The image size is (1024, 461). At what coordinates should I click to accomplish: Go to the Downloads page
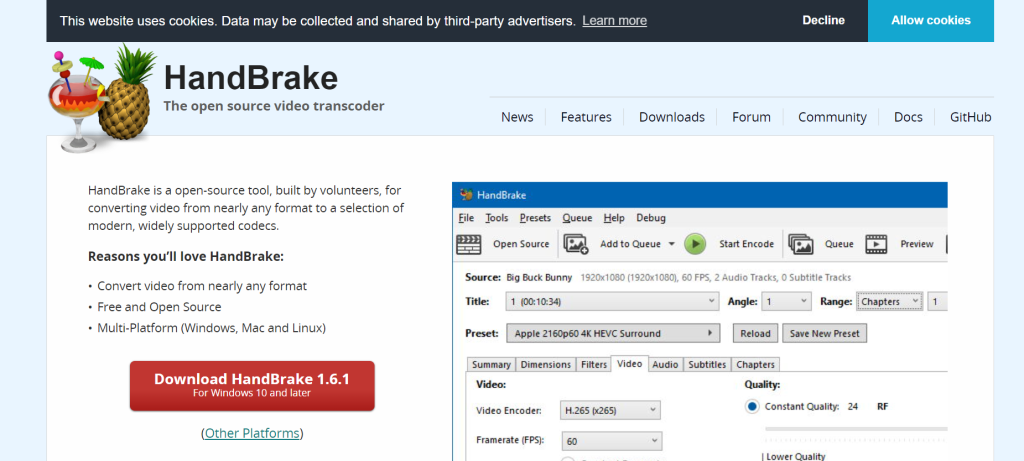click(x=671, y=117)
